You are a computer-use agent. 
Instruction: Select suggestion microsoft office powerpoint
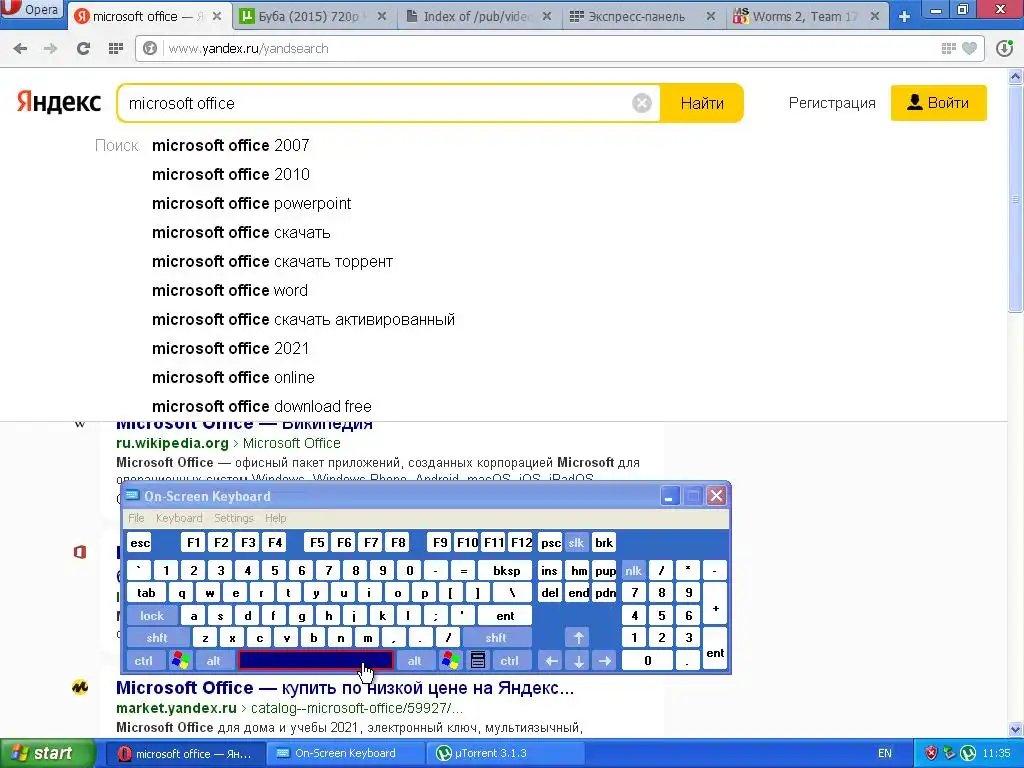pos(251,203)
